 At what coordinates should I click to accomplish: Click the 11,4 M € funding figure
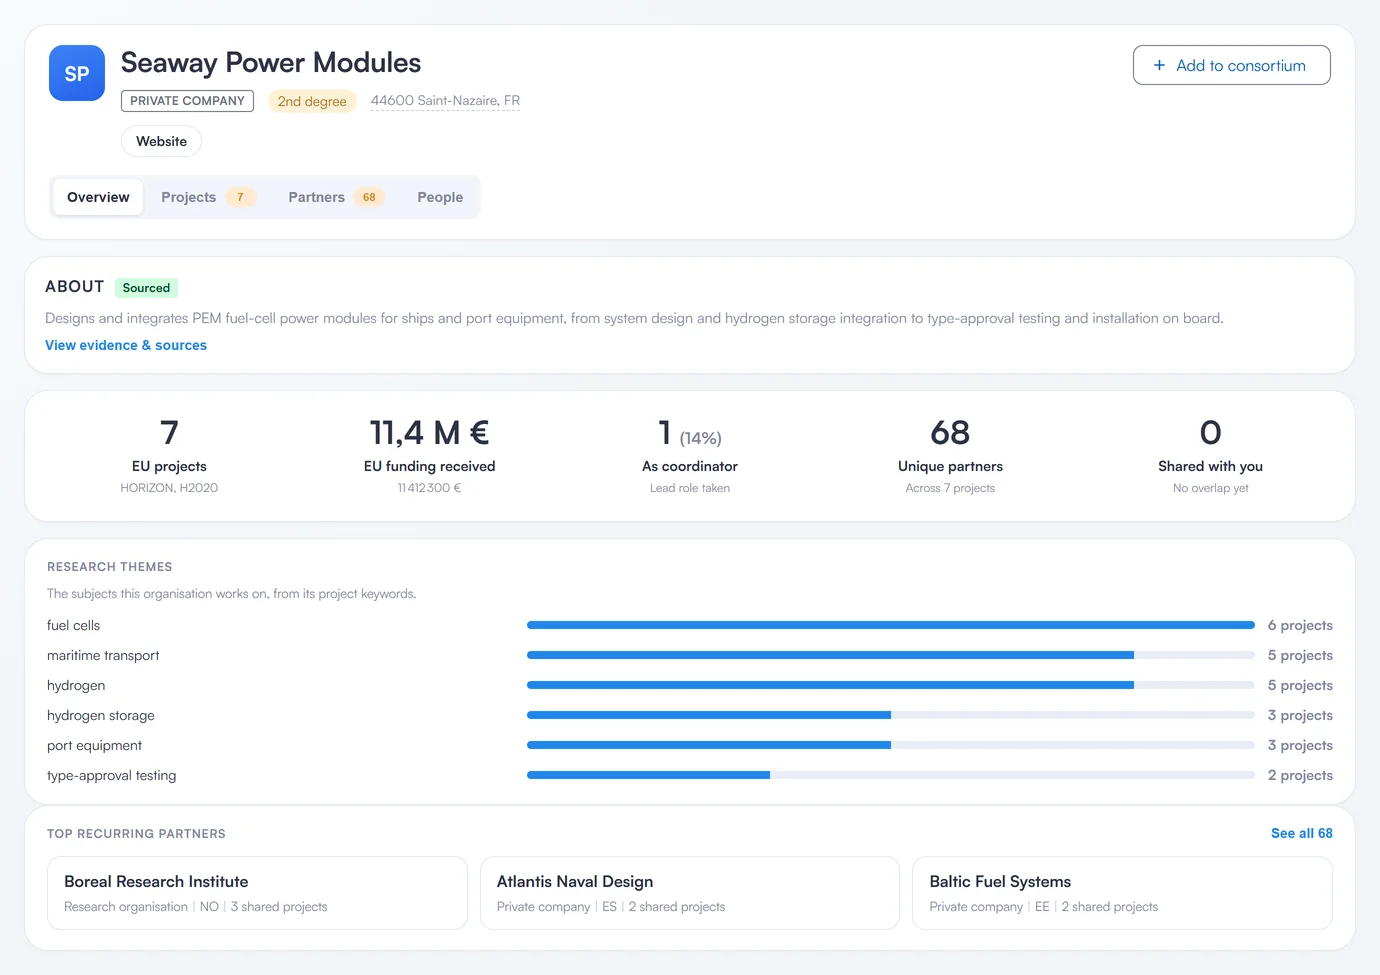429,433
